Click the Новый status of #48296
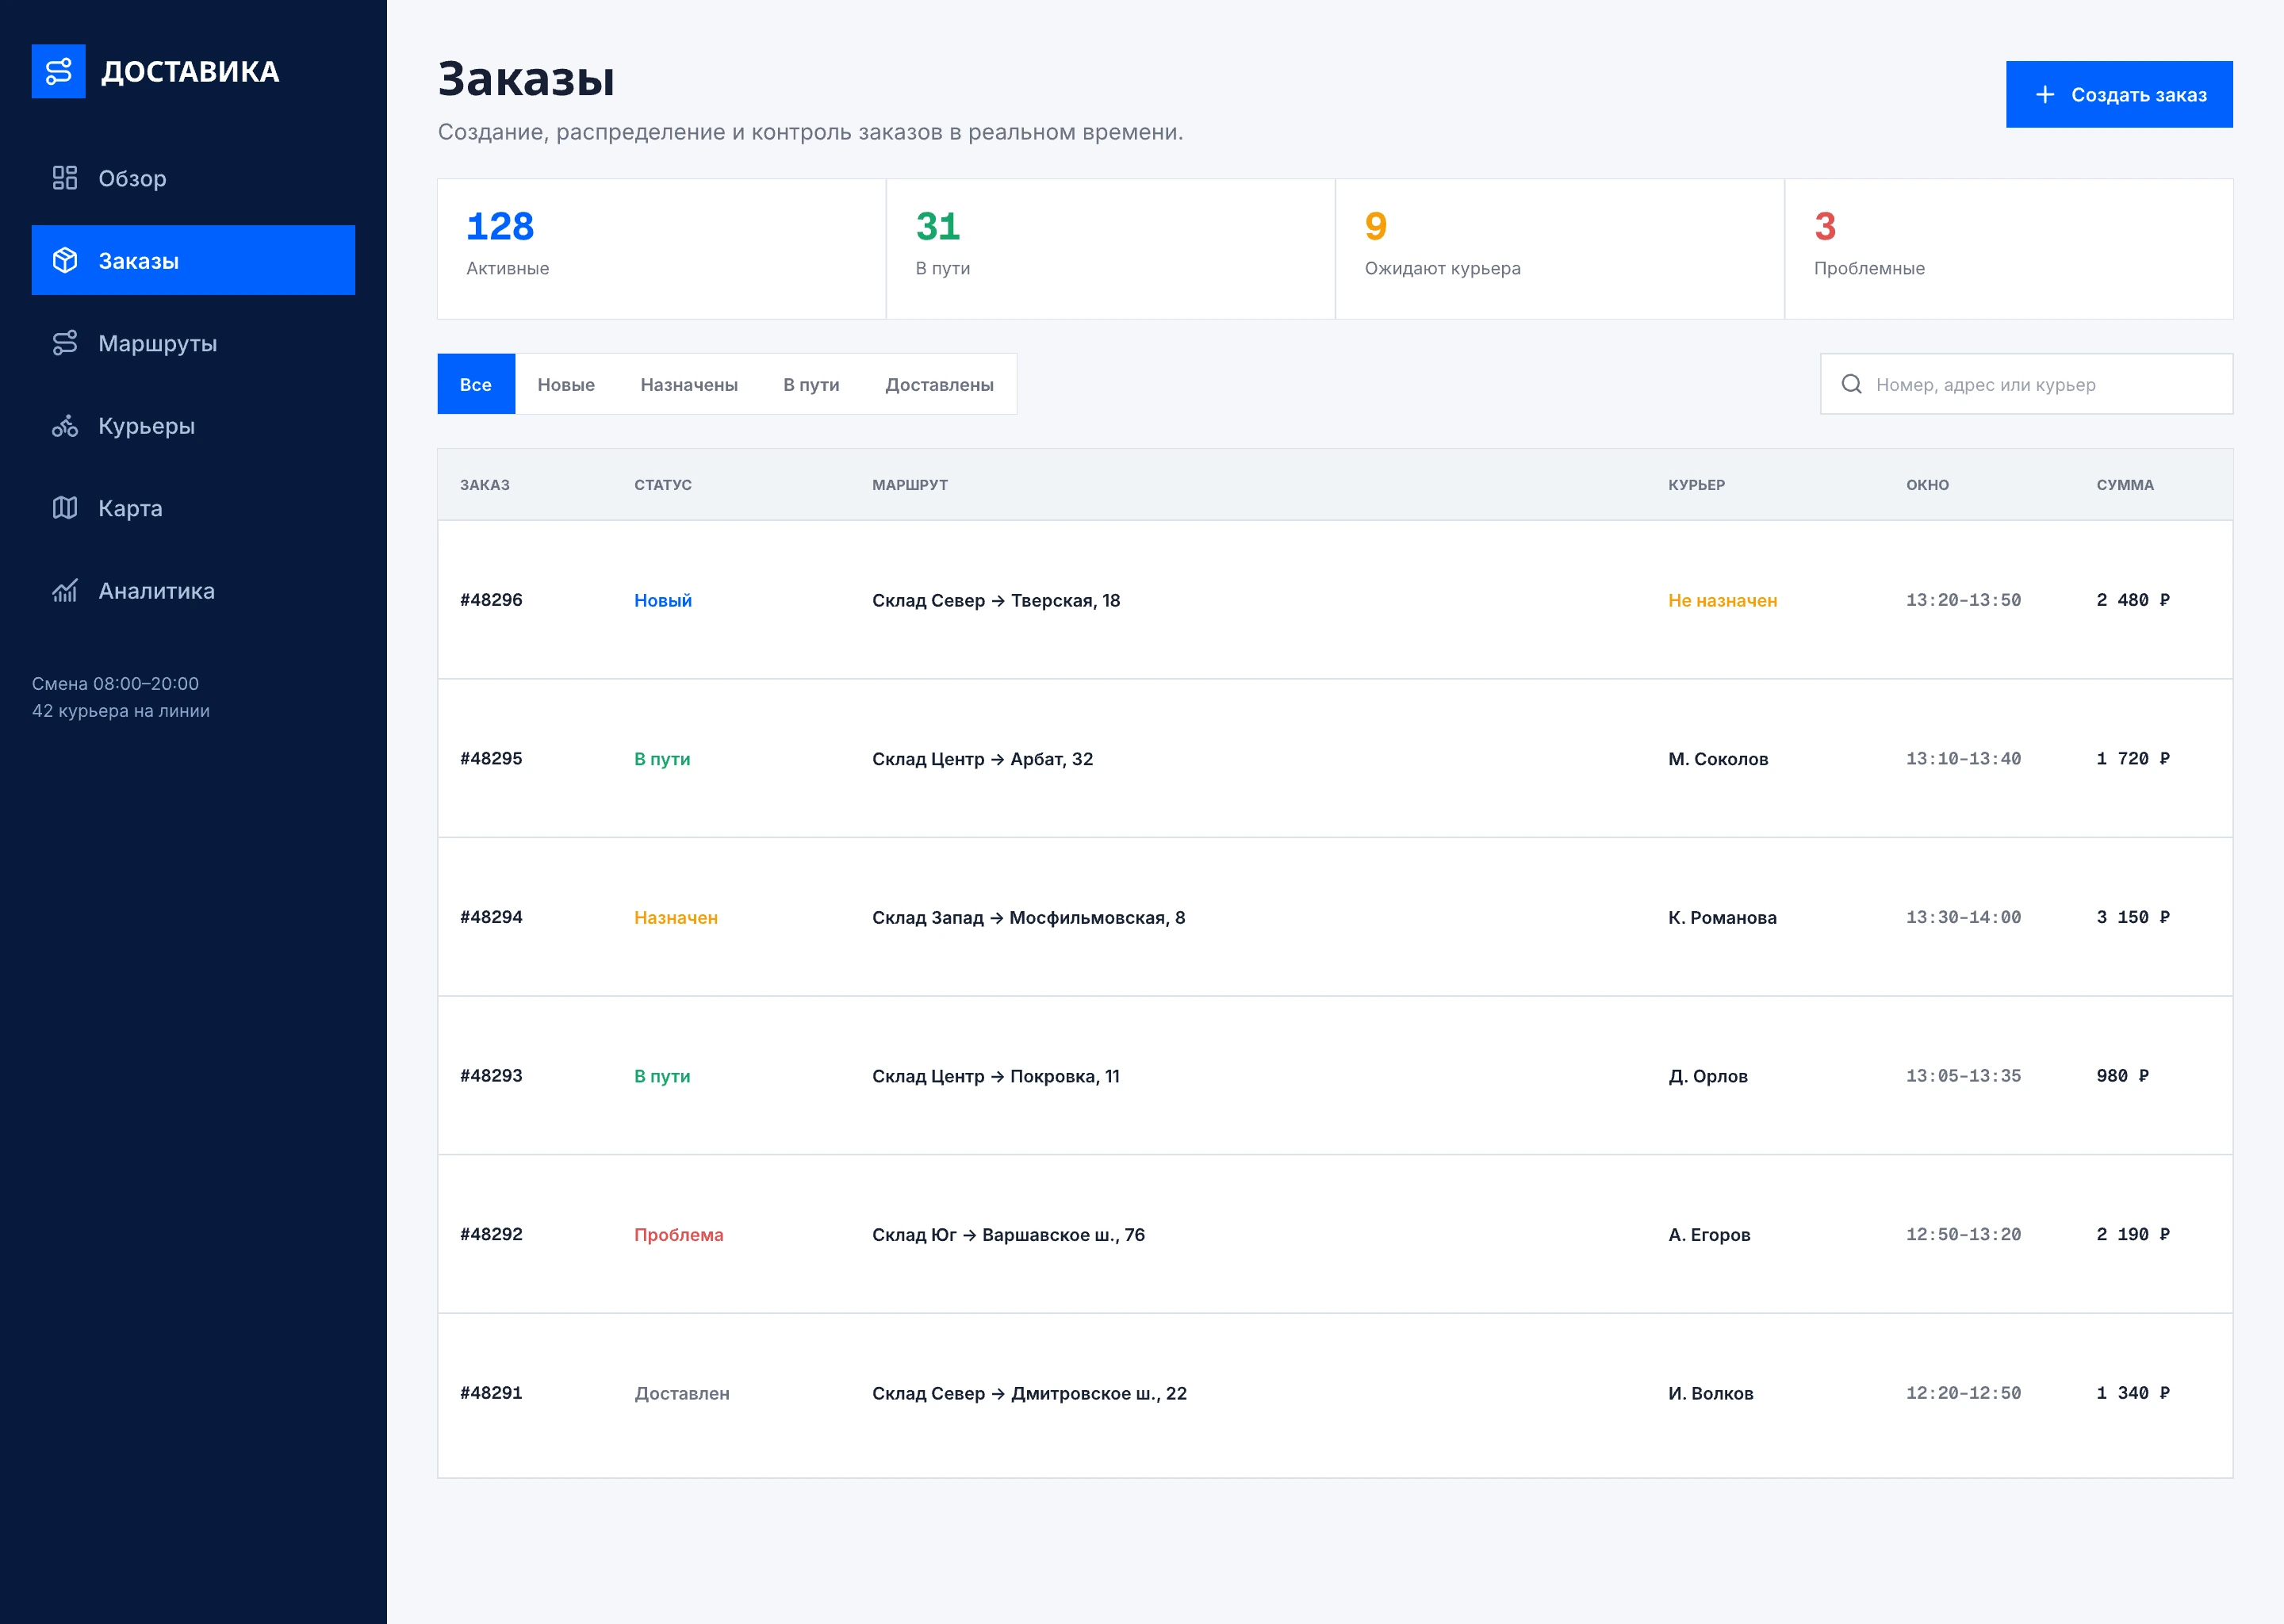 [663, 600]
